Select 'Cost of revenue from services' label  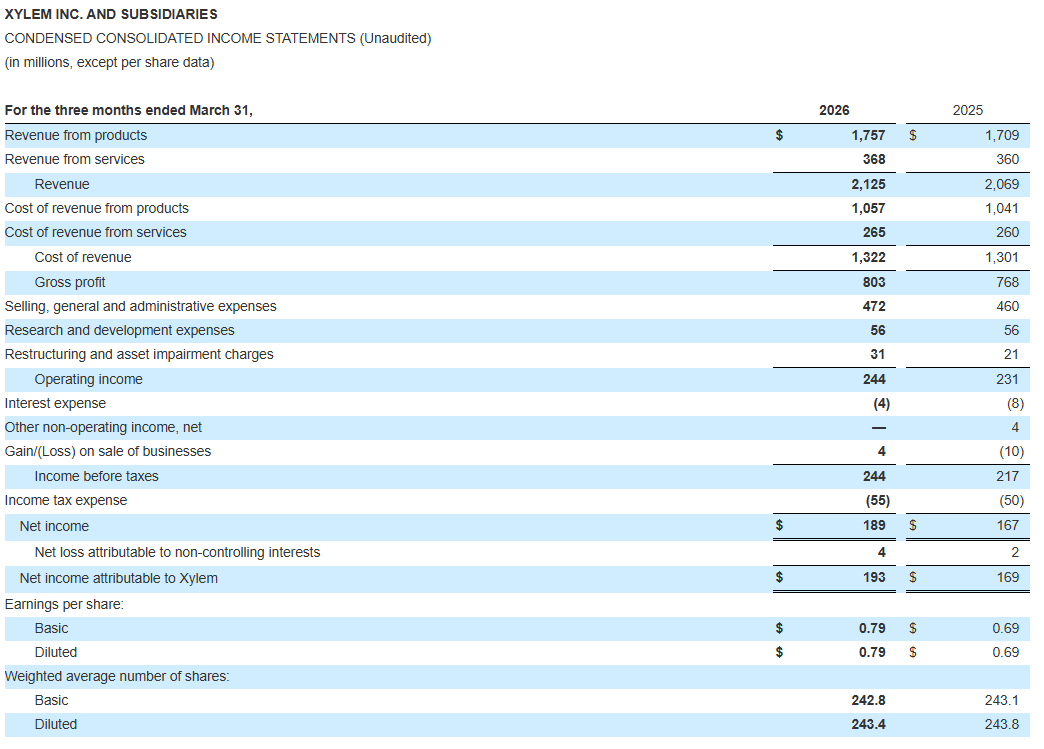coord(95,232)
